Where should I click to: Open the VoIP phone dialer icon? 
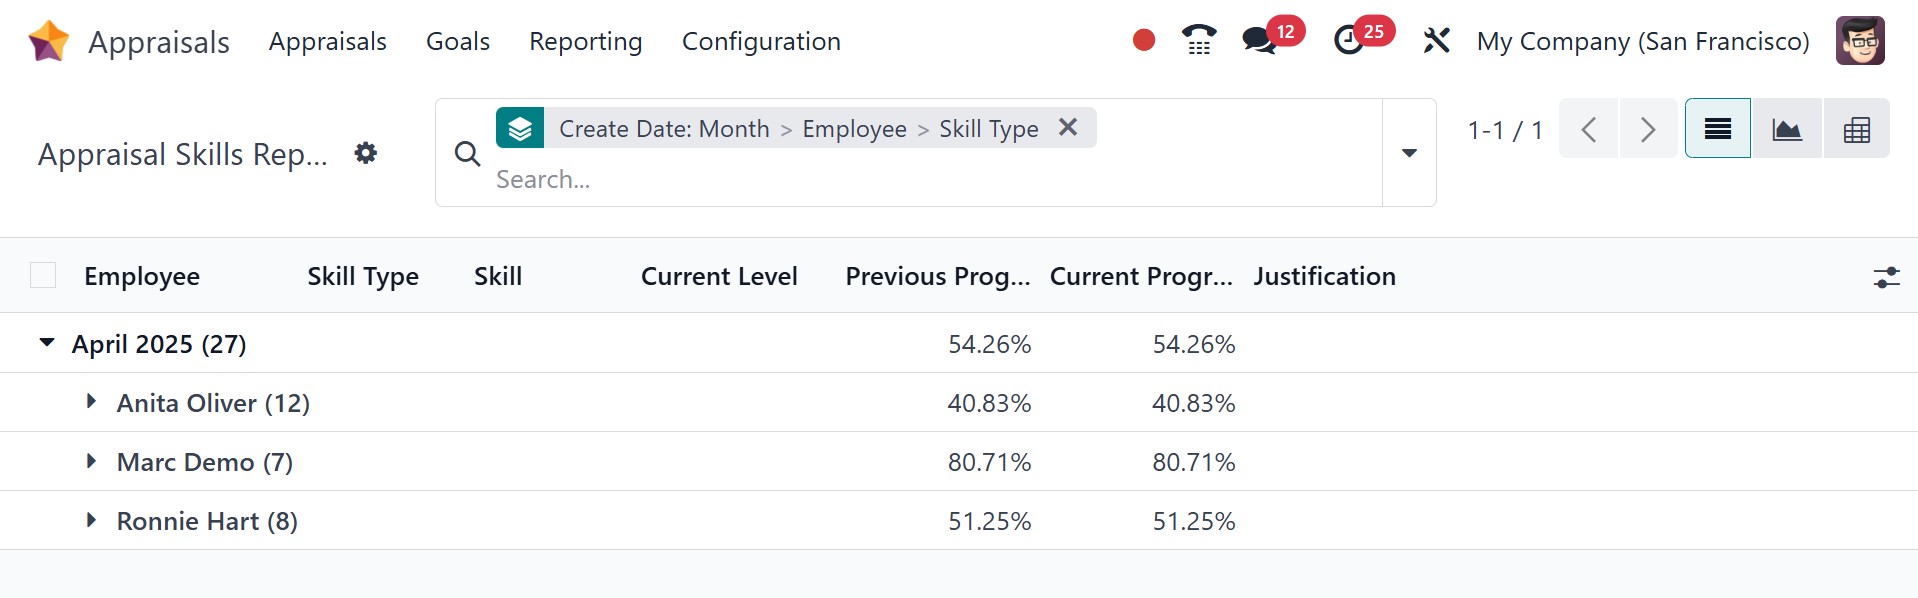click(x=1198, y=40)
